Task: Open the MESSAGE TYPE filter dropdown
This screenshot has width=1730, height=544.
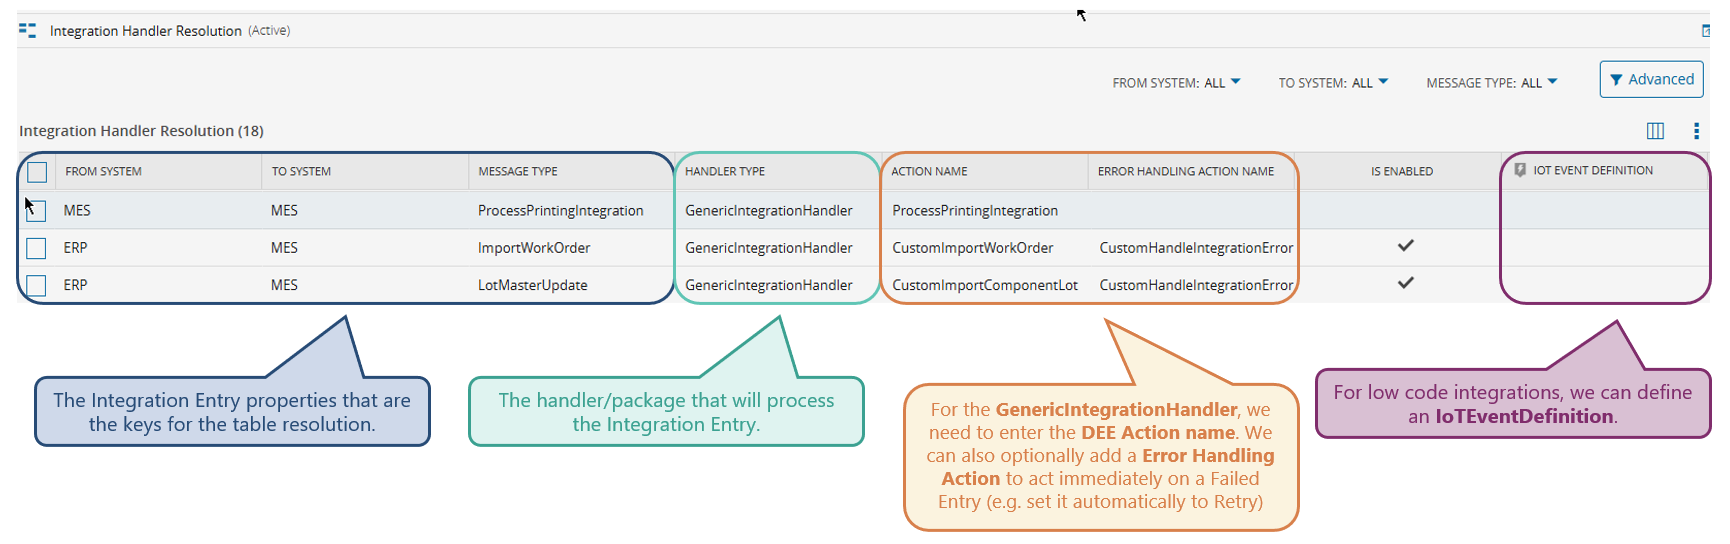Action: [1491, 83]
